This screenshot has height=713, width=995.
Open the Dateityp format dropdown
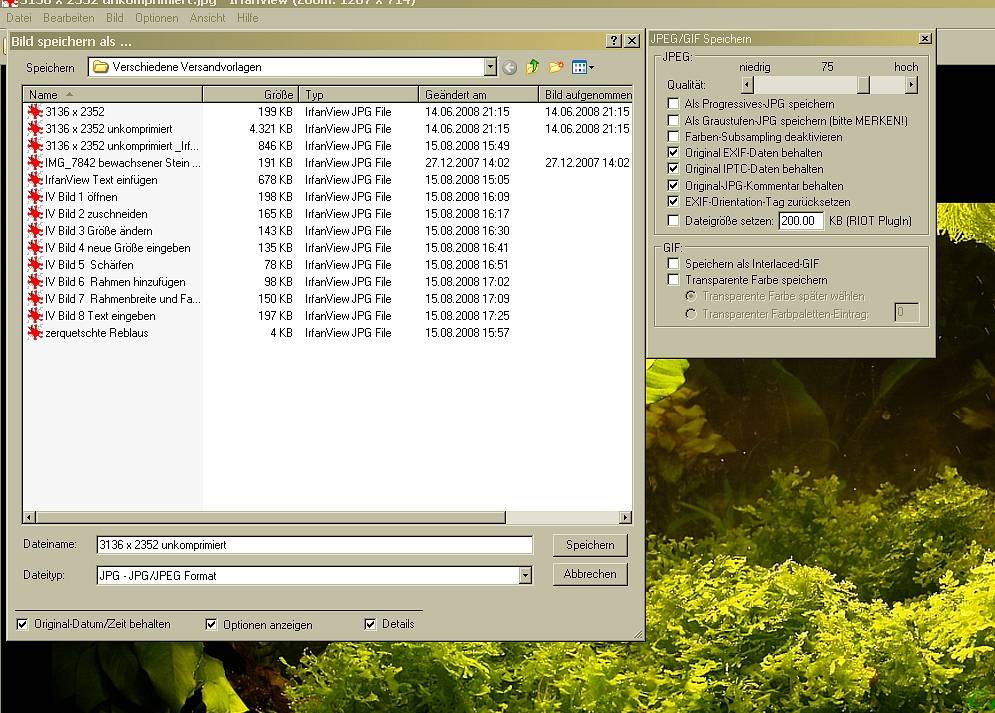coord(525,576)
